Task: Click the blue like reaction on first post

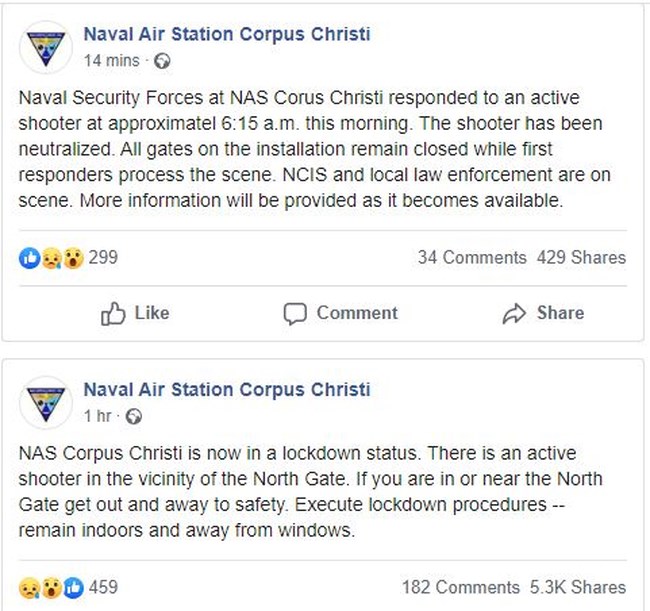Action: coord(29,258)
